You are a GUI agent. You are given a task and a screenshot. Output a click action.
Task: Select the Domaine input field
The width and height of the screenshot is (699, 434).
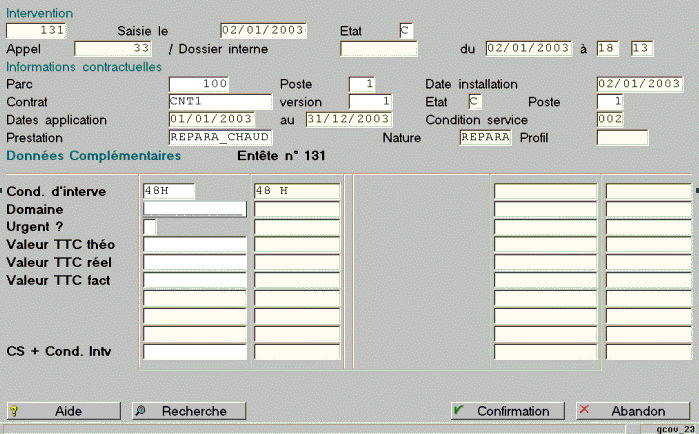click(x=195, y=209)
